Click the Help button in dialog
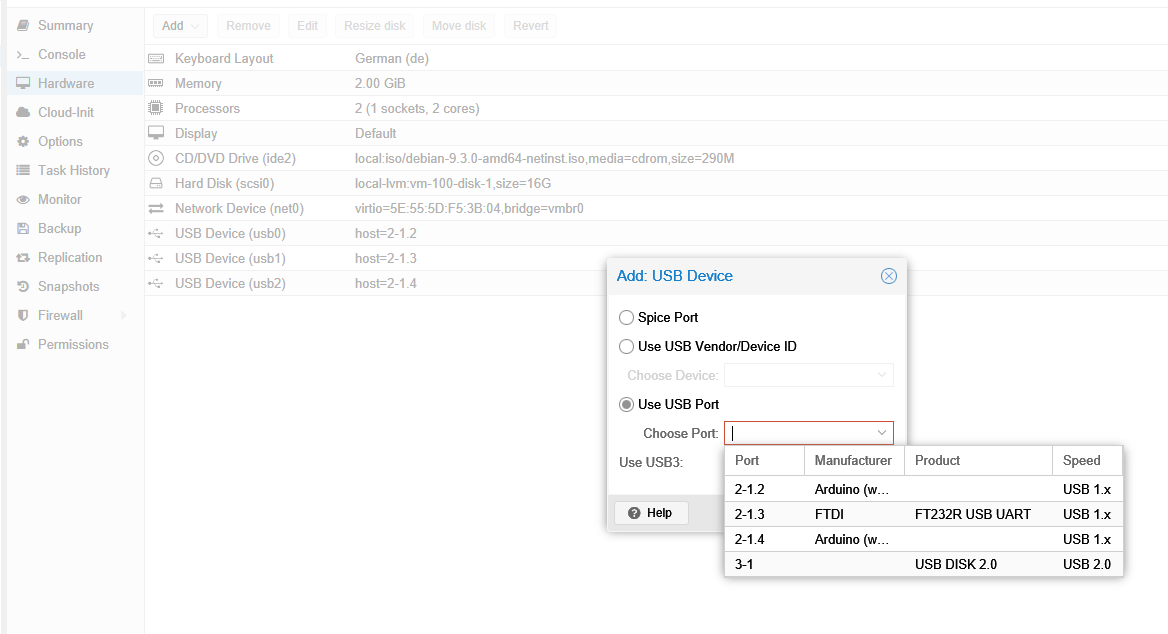The image size is (1168, 634). tap(650, 513)
